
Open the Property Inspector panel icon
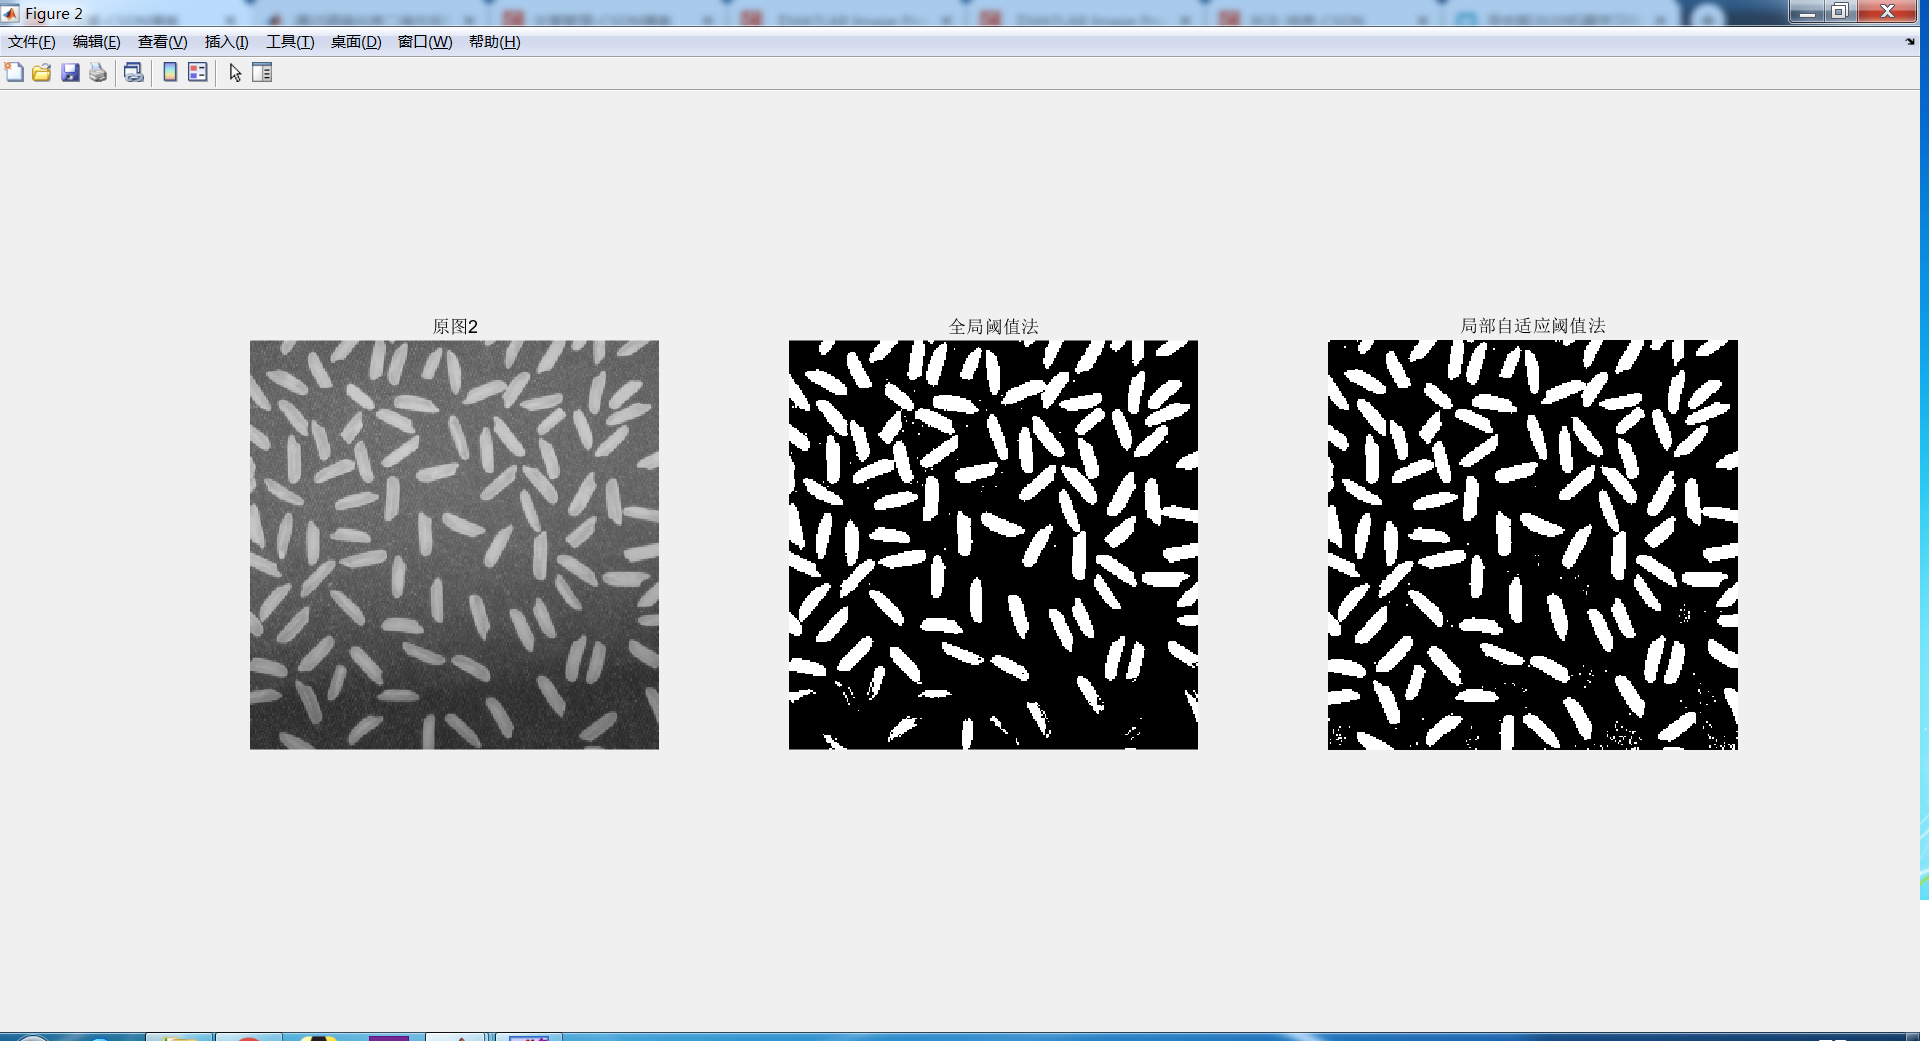tap(262, 72)
